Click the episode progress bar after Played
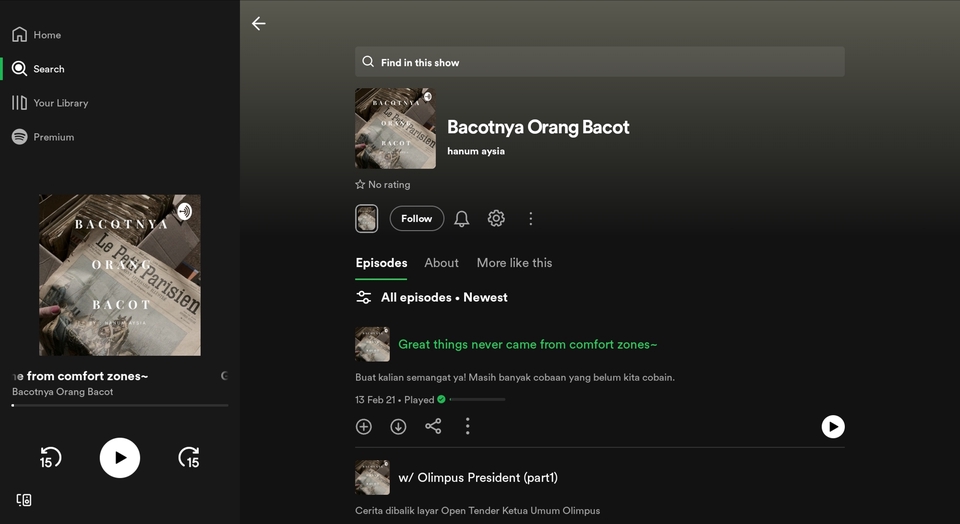The width and height of the screenshot is (960, 524). coord(478,400)
